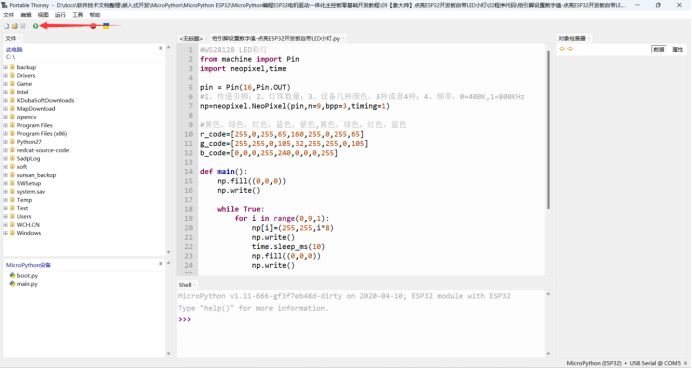Viewport: 692px width, 368px height.
Task: Click code line 14 'def main():'
Action: pos(224,172)
